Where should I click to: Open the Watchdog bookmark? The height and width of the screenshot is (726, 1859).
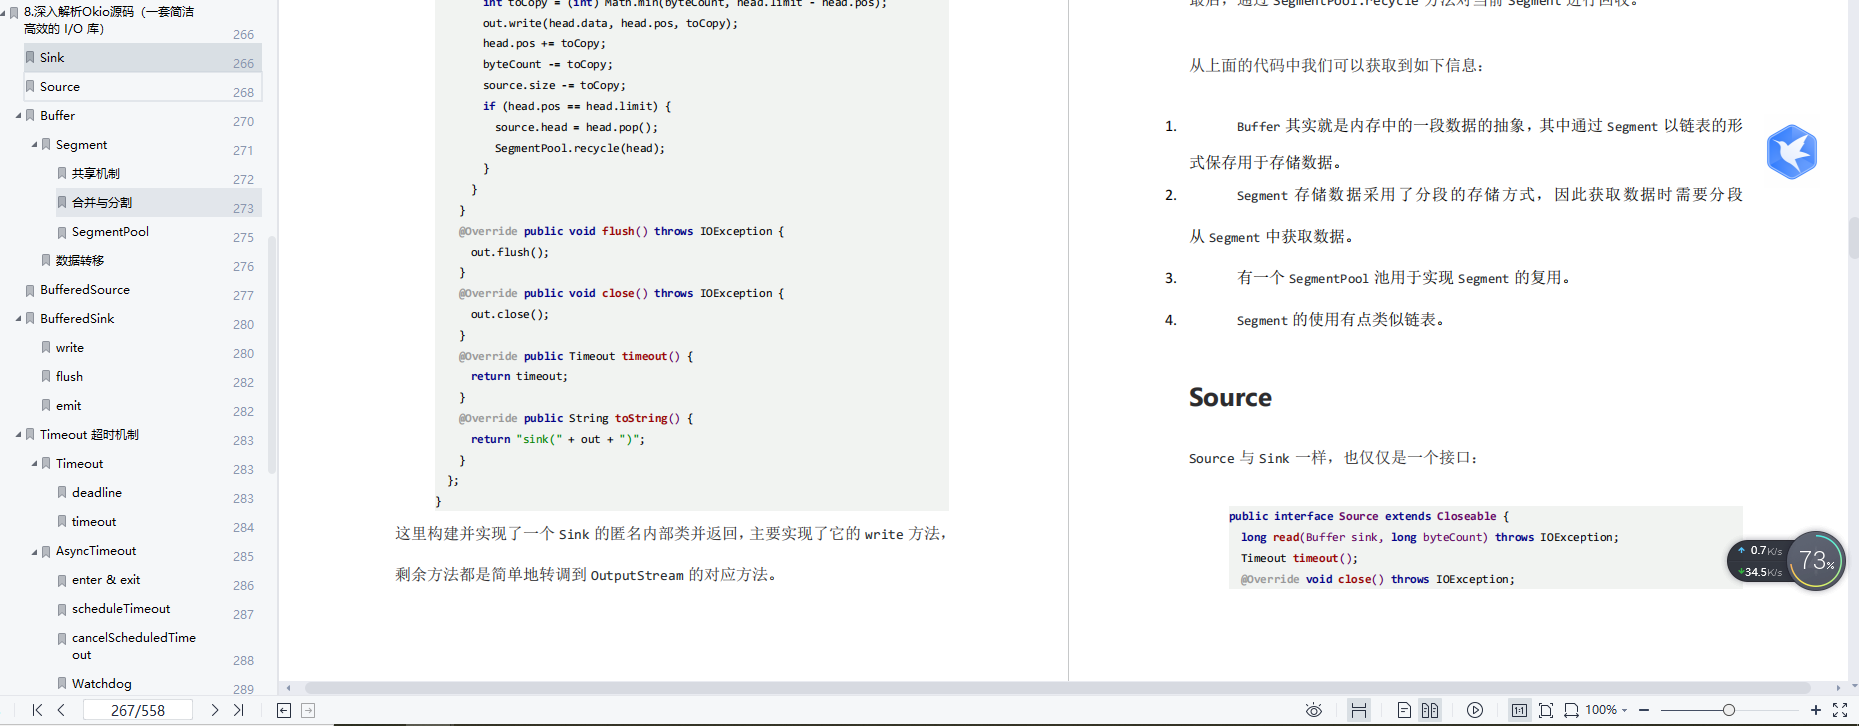102,684
